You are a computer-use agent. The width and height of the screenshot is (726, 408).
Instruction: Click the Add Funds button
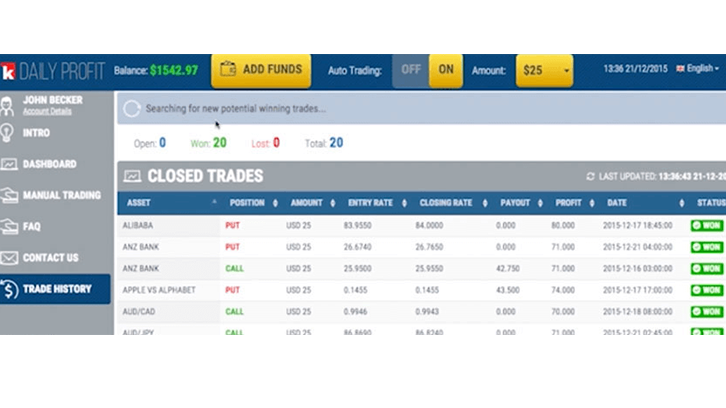click(261, 70)
